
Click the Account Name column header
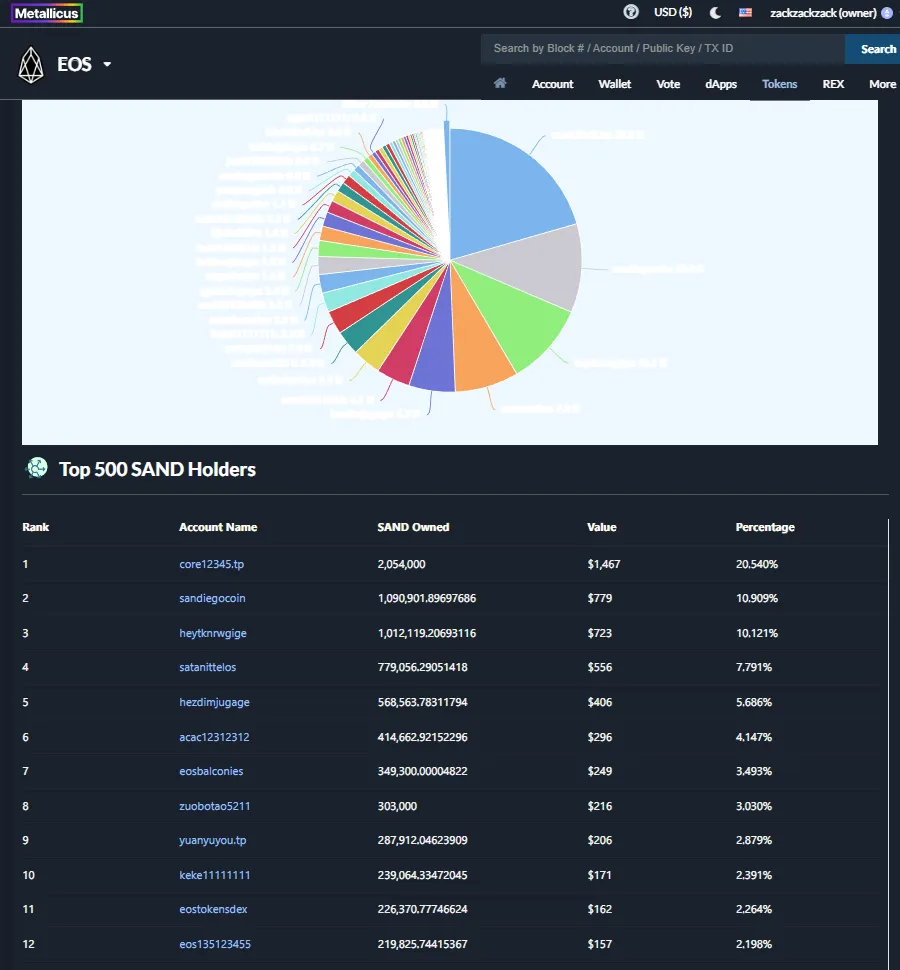tap(218, 527)
